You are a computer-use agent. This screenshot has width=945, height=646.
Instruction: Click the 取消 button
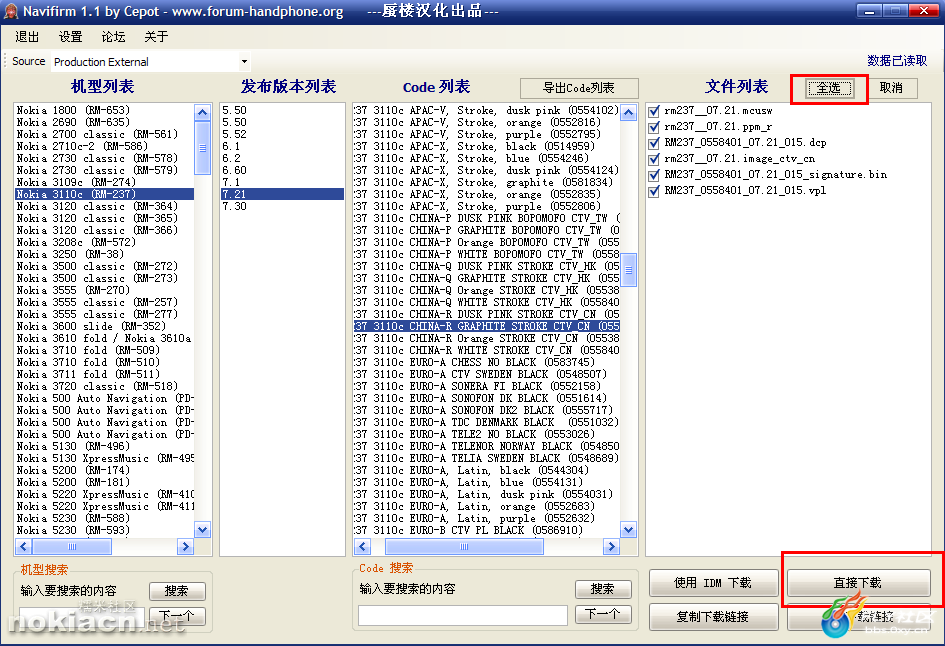click(891, 88)
